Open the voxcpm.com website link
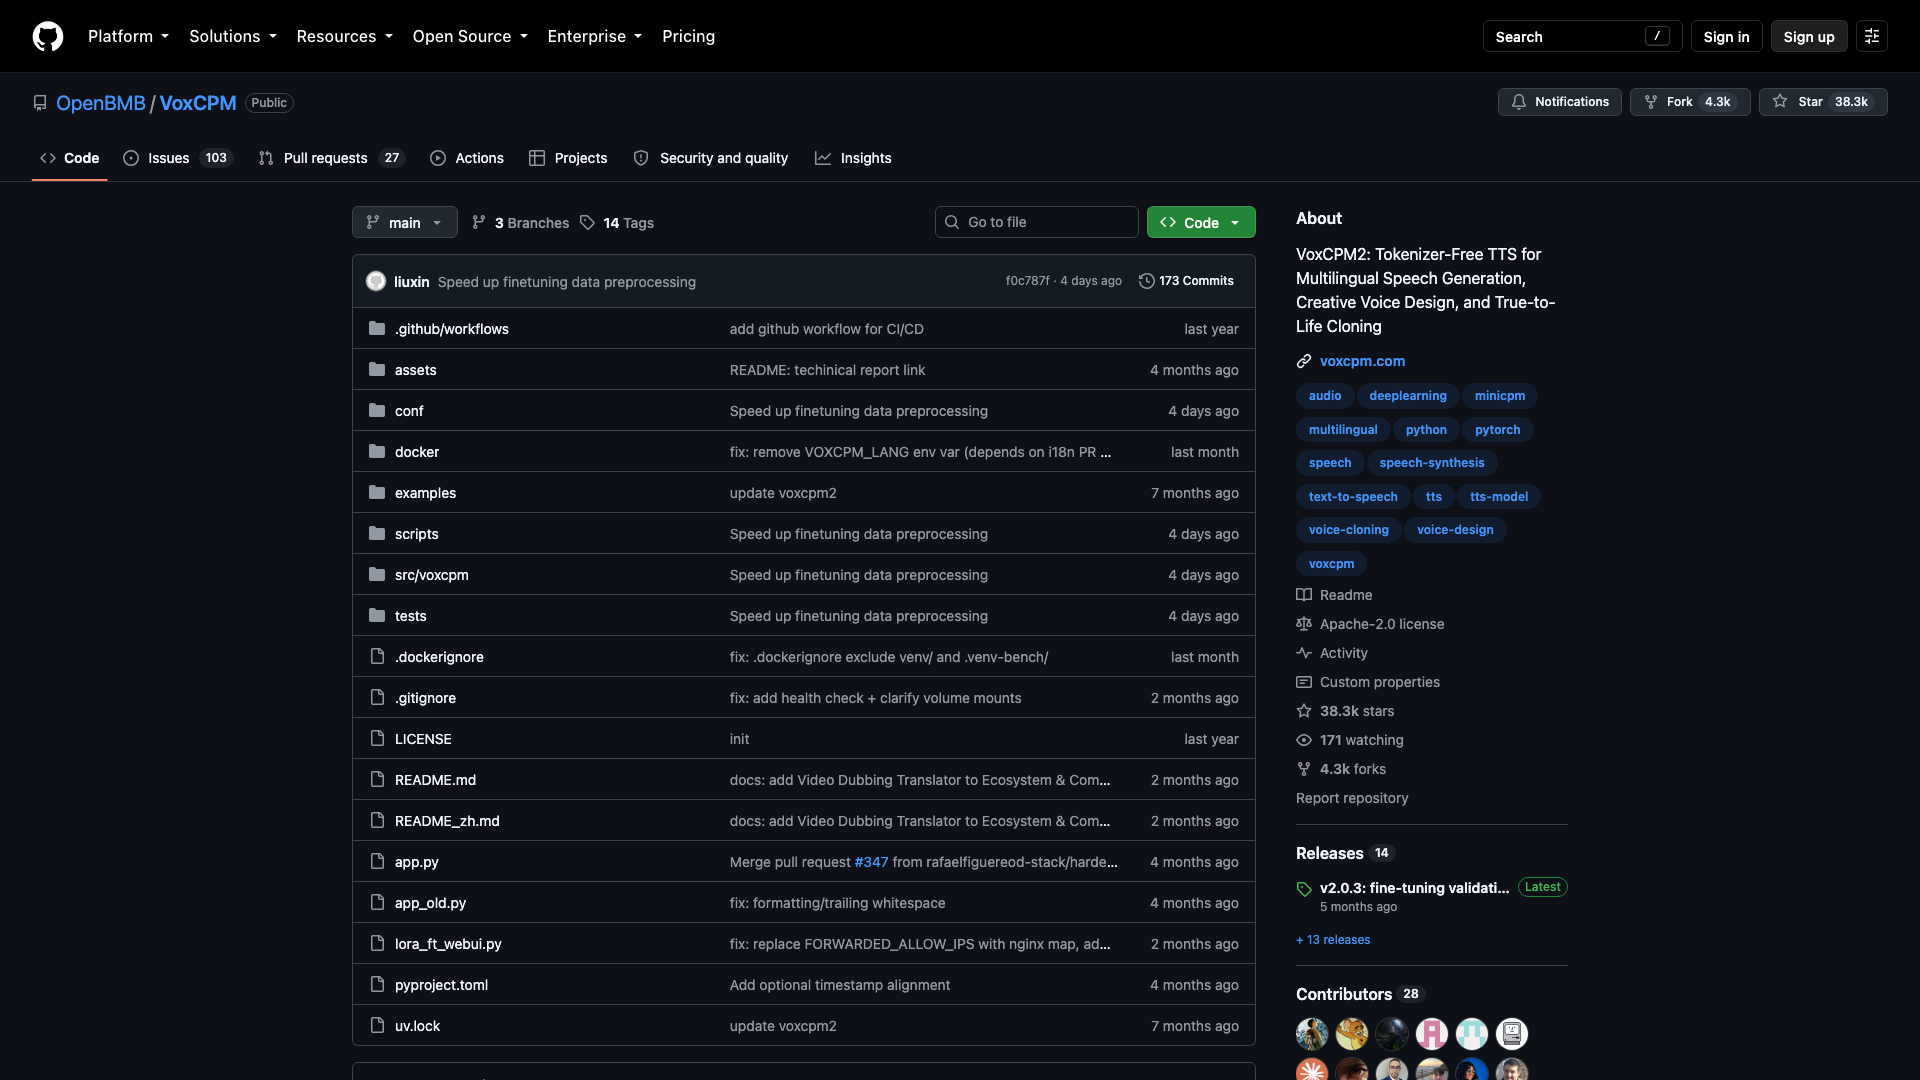 click(1362, 361)
